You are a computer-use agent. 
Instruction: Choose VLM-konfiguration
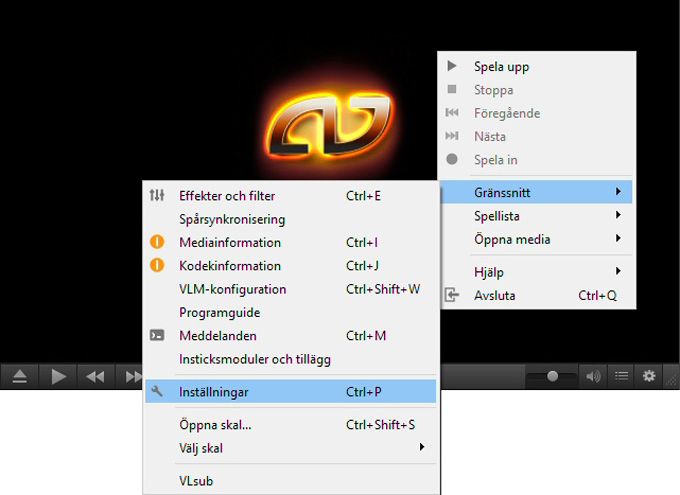point(291,289)
